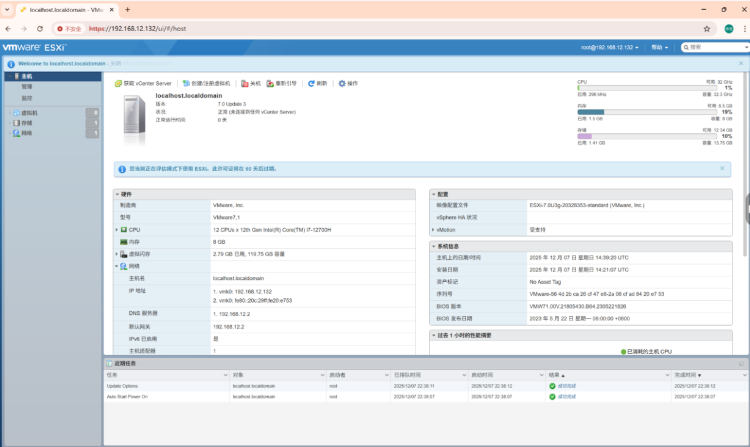Open the browser profile avatar
750x447 pixels.
coord(729,29)
